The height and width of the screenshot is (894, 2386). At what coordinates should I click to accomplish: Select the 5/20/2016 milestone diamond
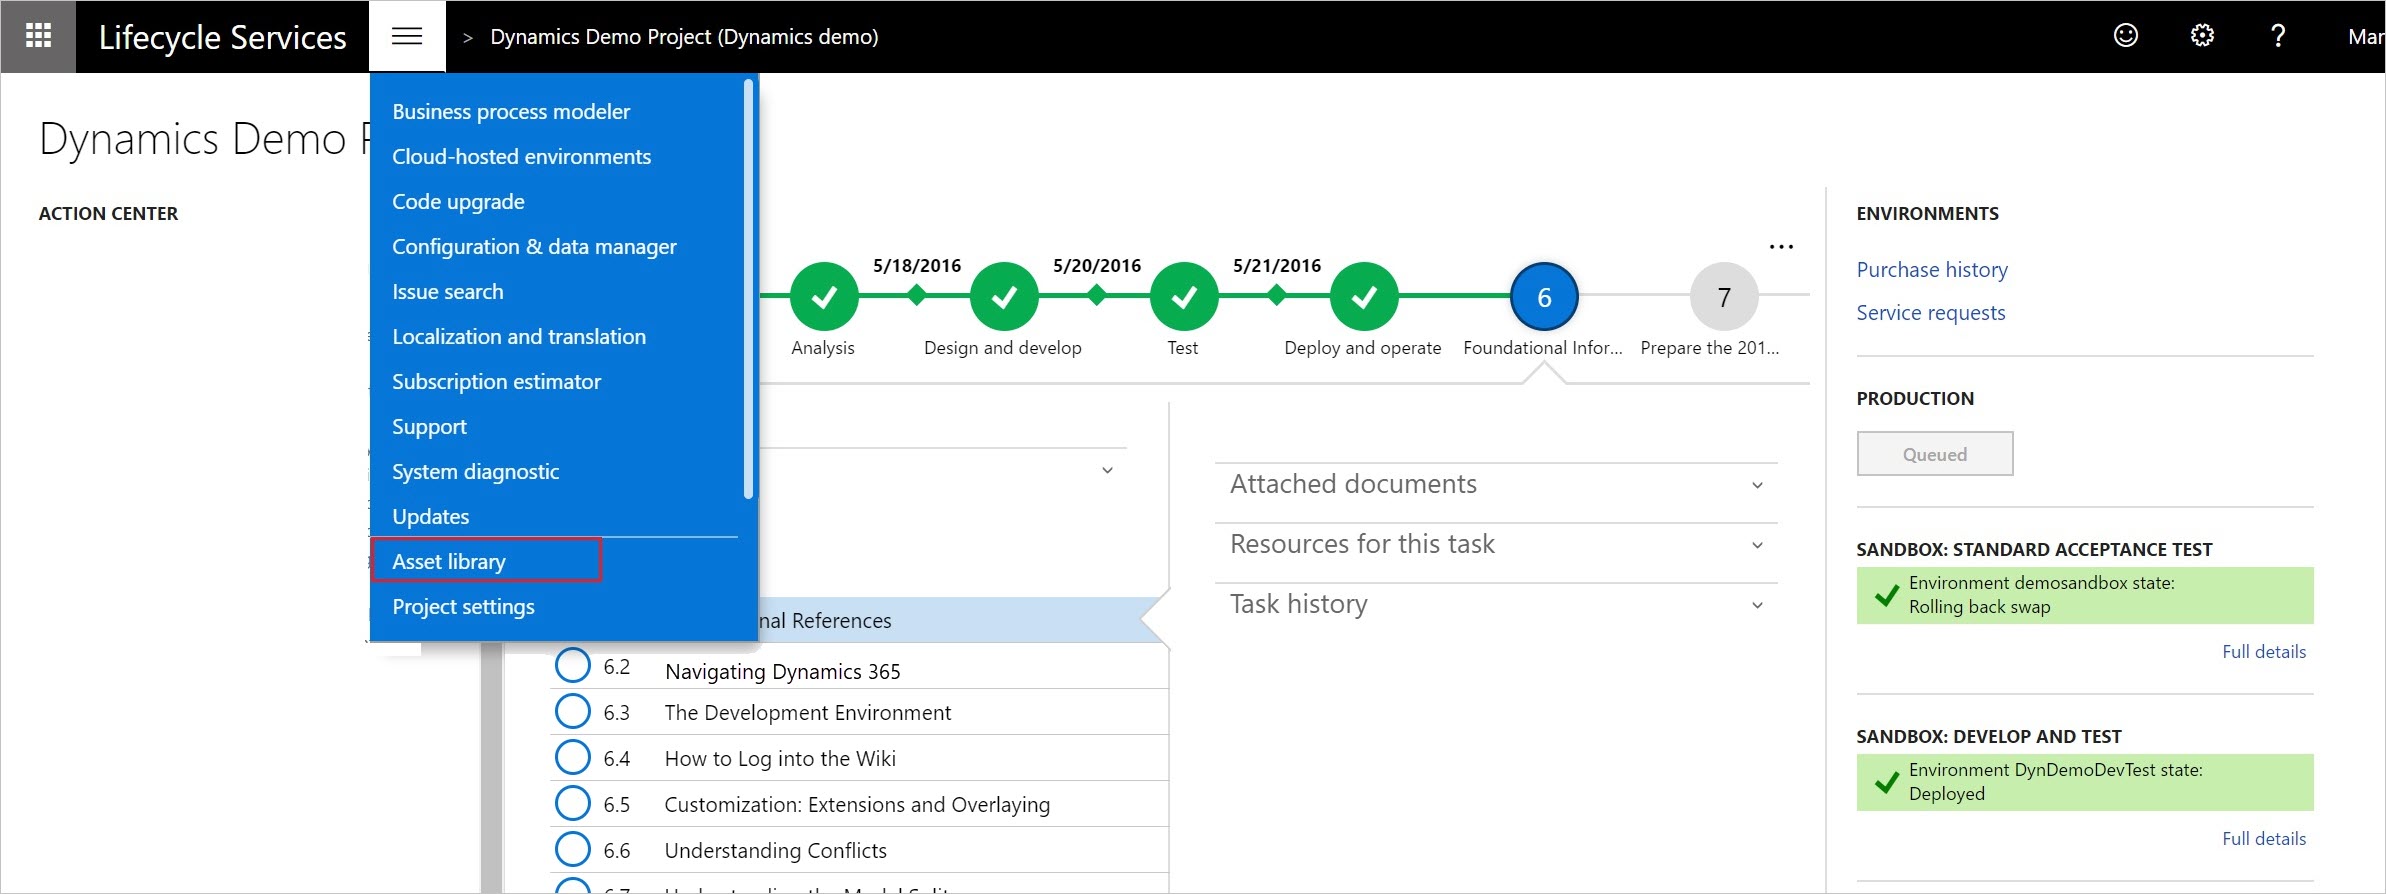pyautogui.click(x=1097, y=295)
